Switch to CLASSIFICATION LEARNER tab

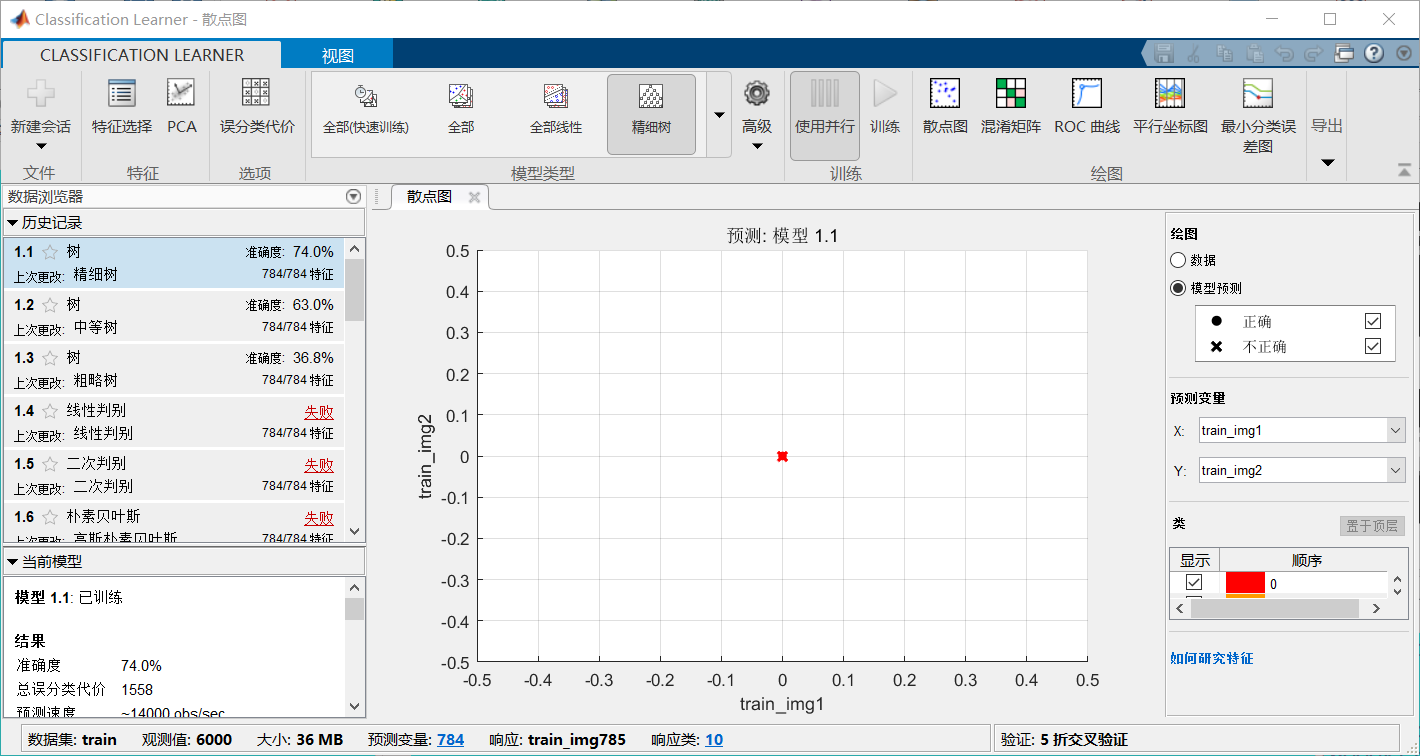pyautogui.click(x=142, y=55)
